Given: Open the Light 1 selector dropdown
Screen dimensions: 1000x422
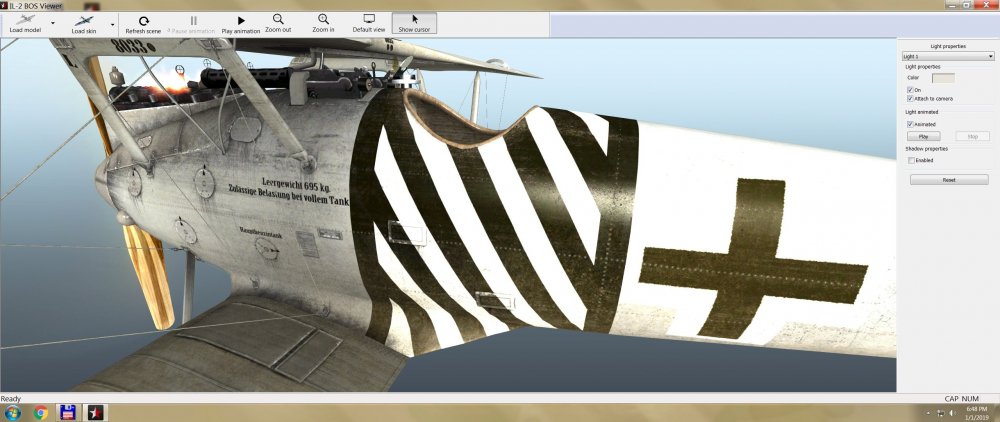Looking at the screenshot, I should 949,57.
